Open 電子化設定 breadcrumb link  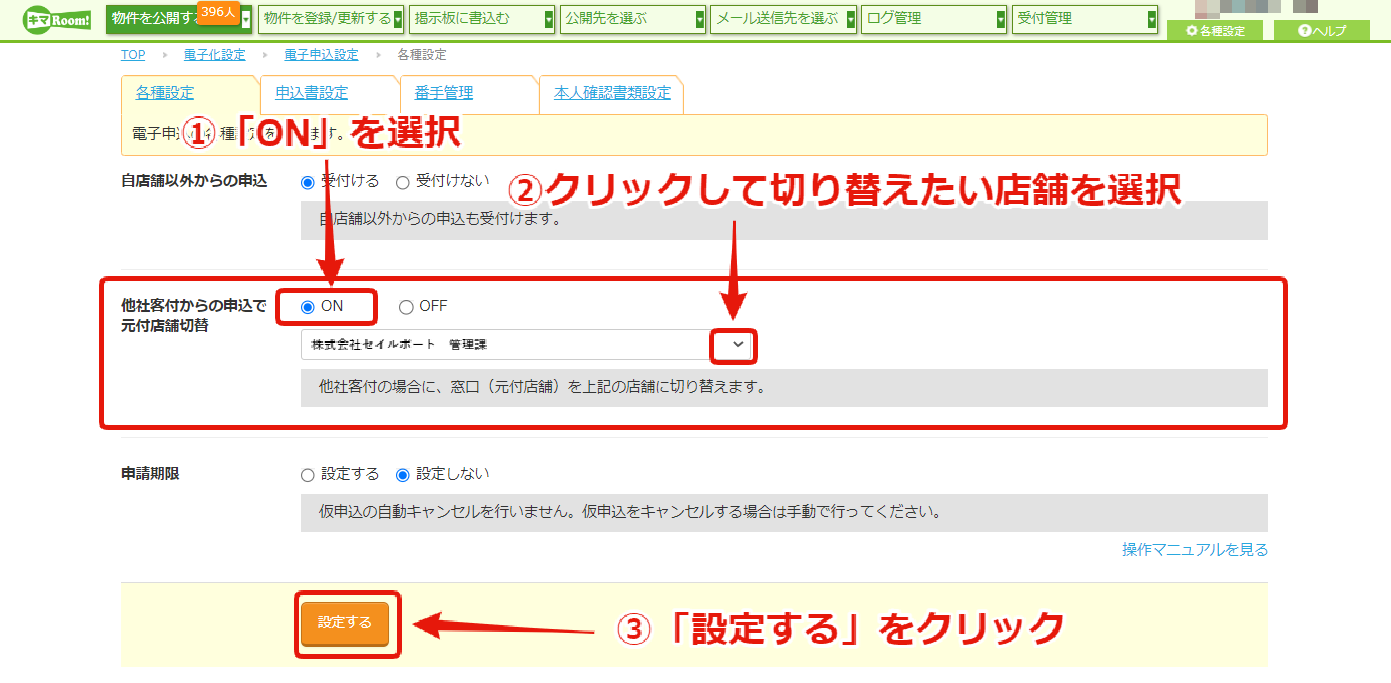click(x=214, y=55)
